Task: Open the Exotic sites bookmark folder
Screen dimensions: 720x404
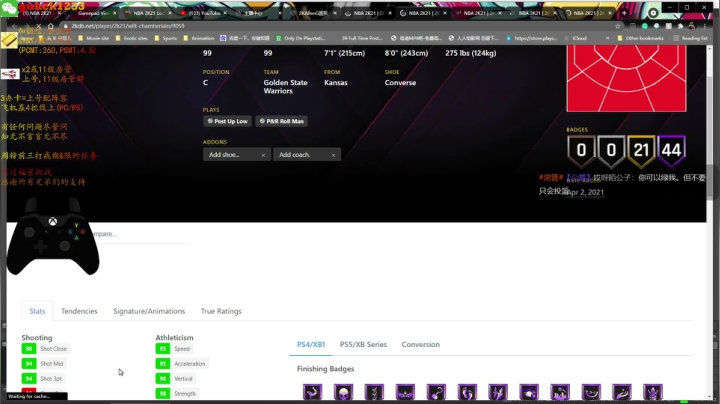Action: (132, 38)
